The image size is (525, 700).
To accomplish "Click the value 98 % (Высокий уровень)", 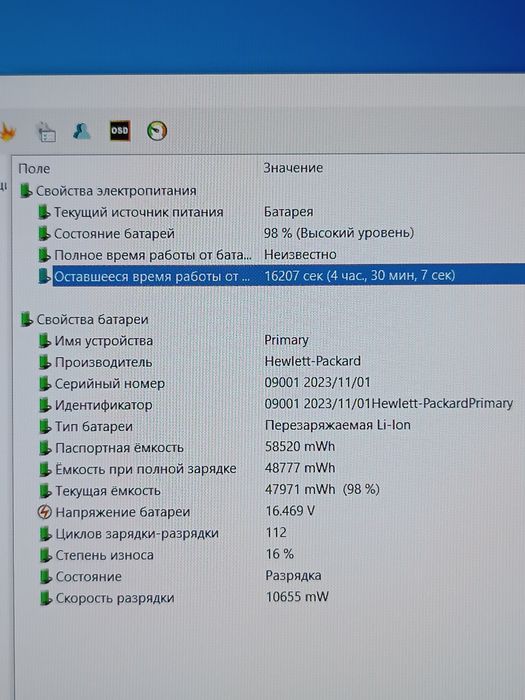I will point(339,233).
